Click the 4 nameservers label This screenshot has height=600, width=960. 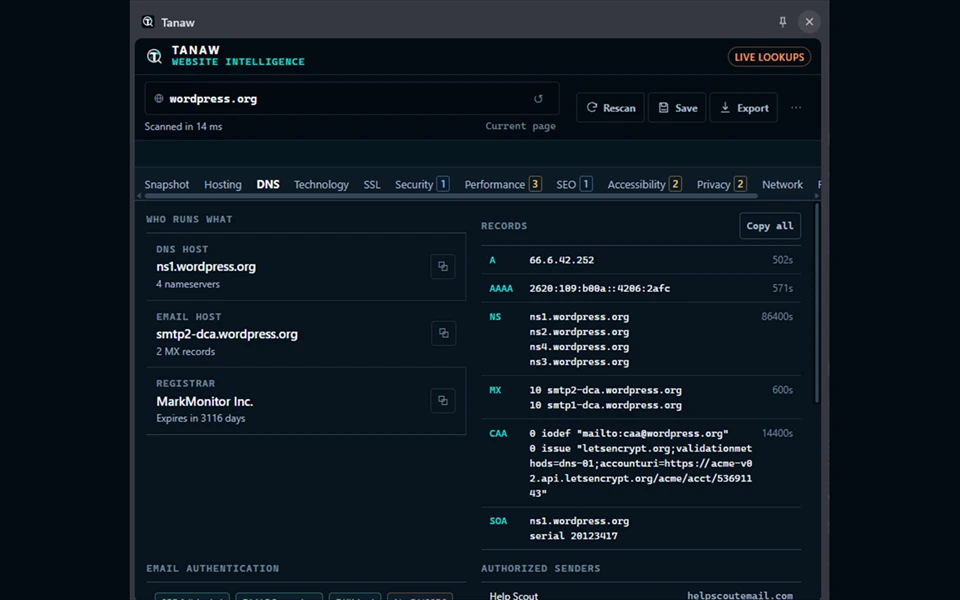point(187,284)
